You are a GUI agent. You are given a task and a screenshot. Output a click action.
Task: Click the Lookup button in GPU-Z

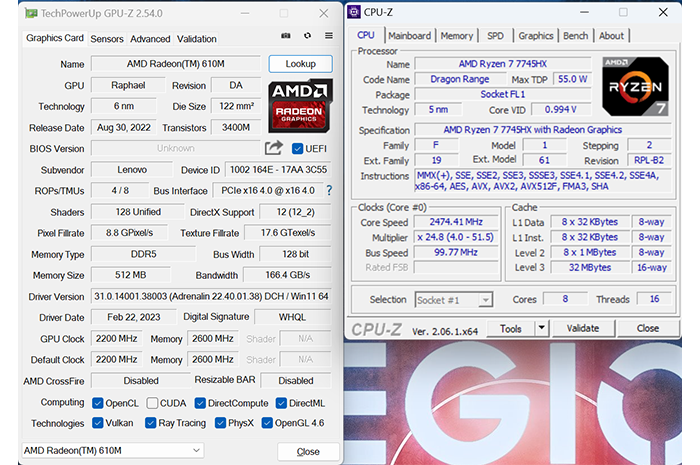click(300, 64)
